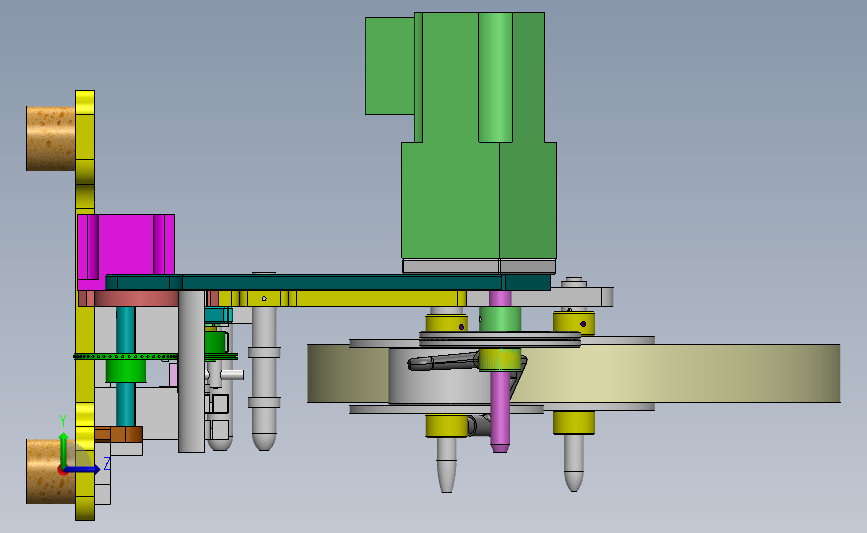Image resolution: width=867 pixels, height=533 pixels.
Task: Click the small white horizontal pin
Action: pyautogui.click(x=232, y=375)
